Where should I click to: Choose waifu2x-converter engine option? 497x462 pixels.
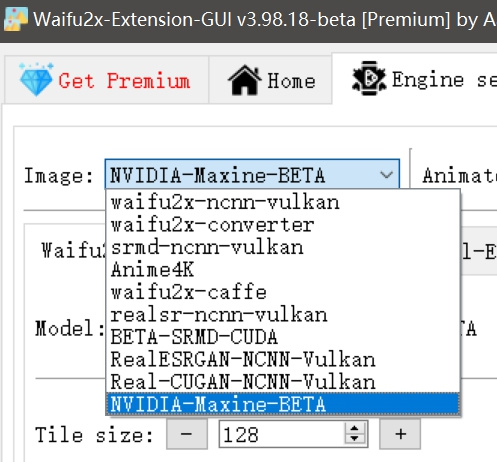[283, 225]
